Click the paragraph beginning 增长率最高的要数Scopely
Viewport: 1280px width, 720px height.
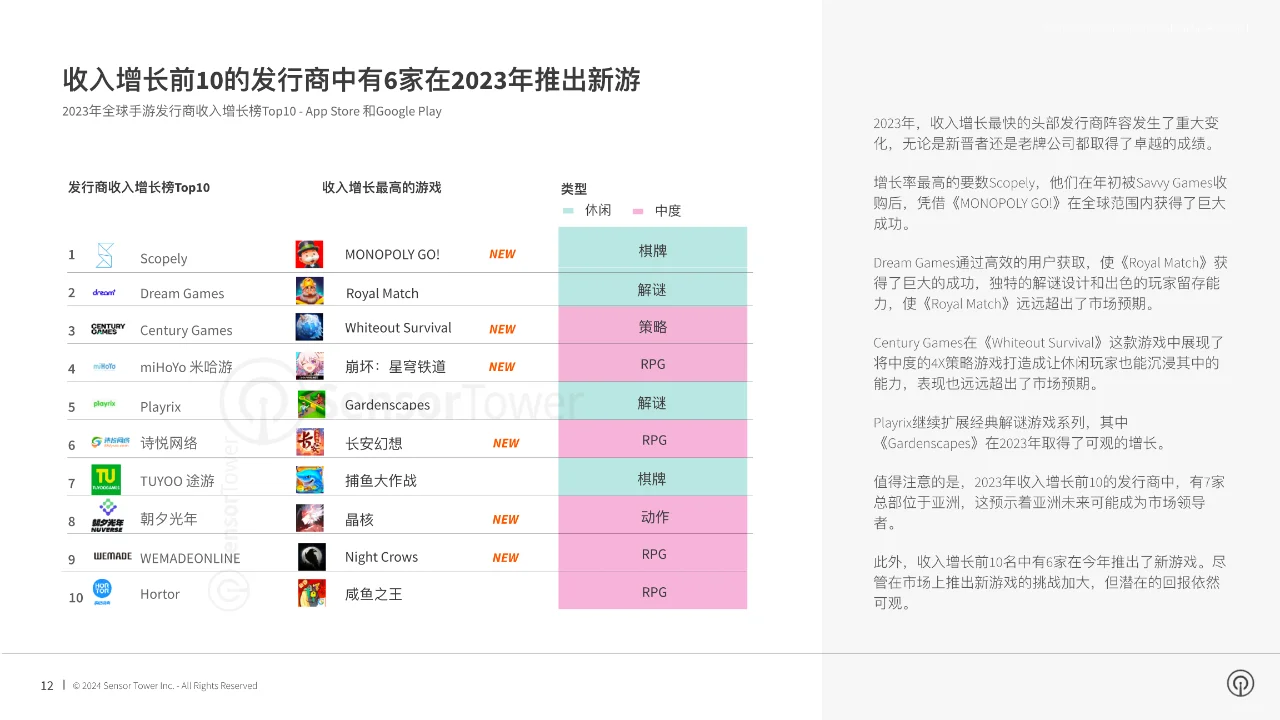(x=1050, y=203)
